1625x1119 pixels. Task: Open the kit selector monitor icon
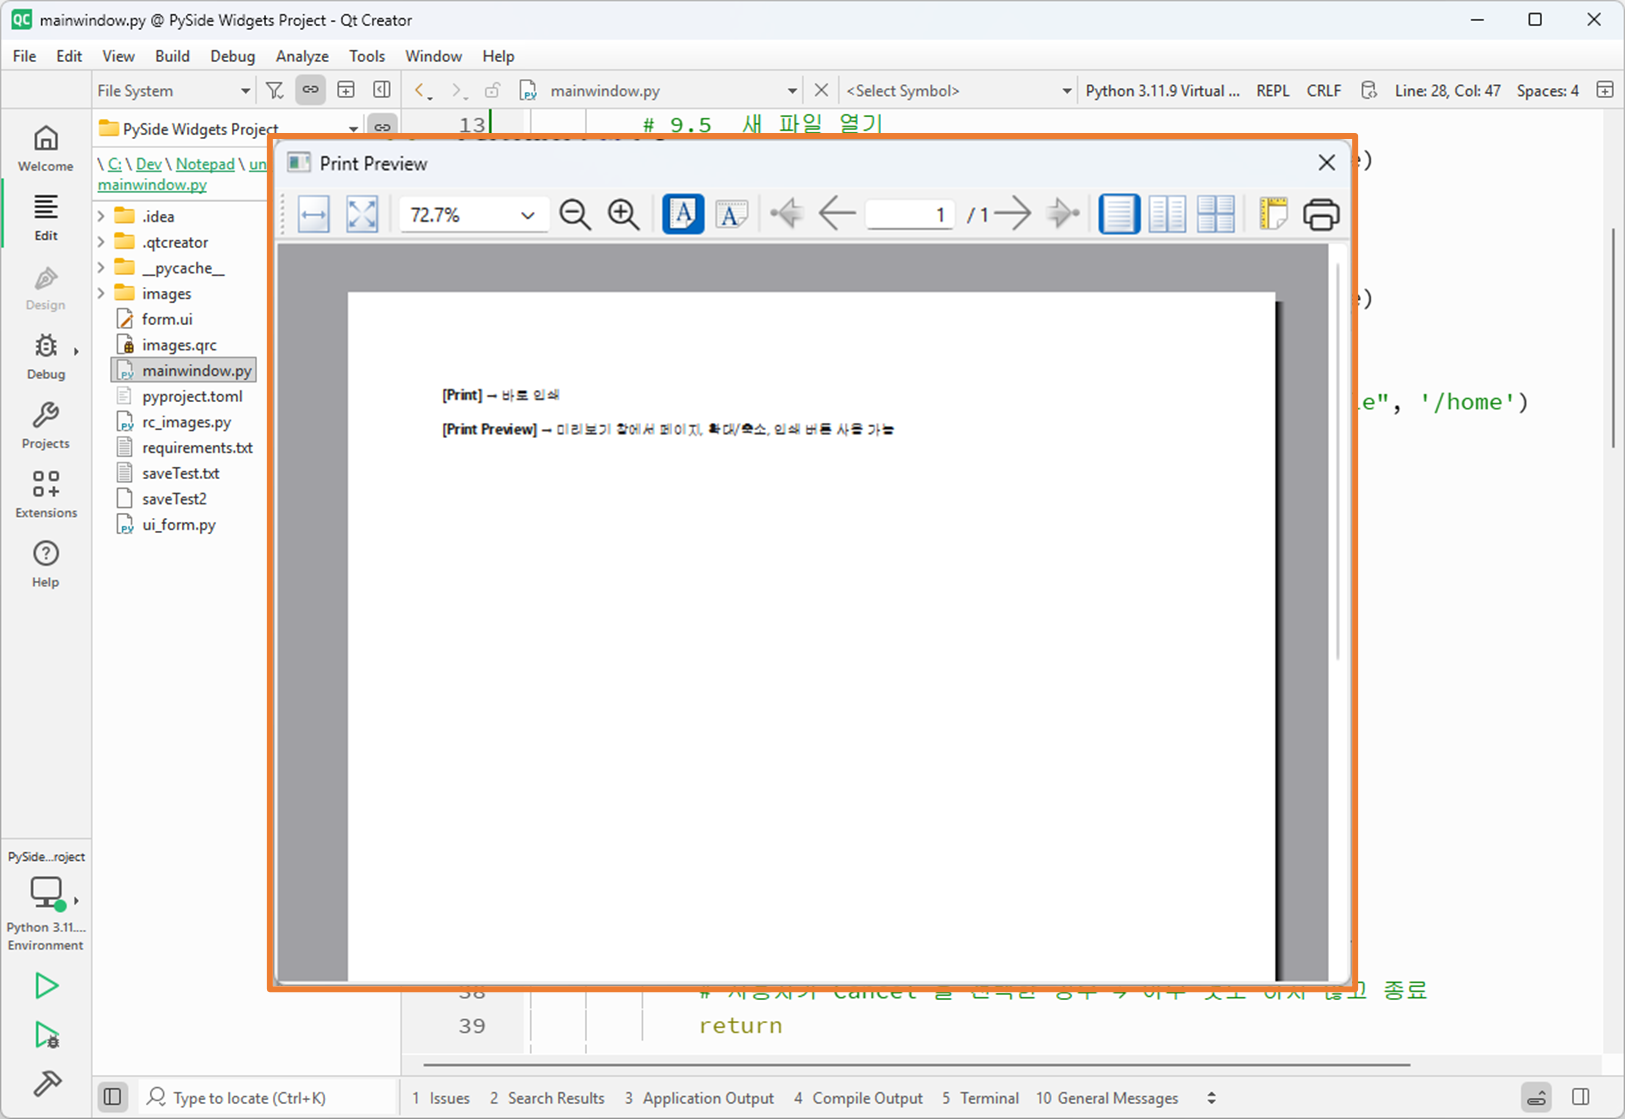pyautogui.click(x=46, y=891)
